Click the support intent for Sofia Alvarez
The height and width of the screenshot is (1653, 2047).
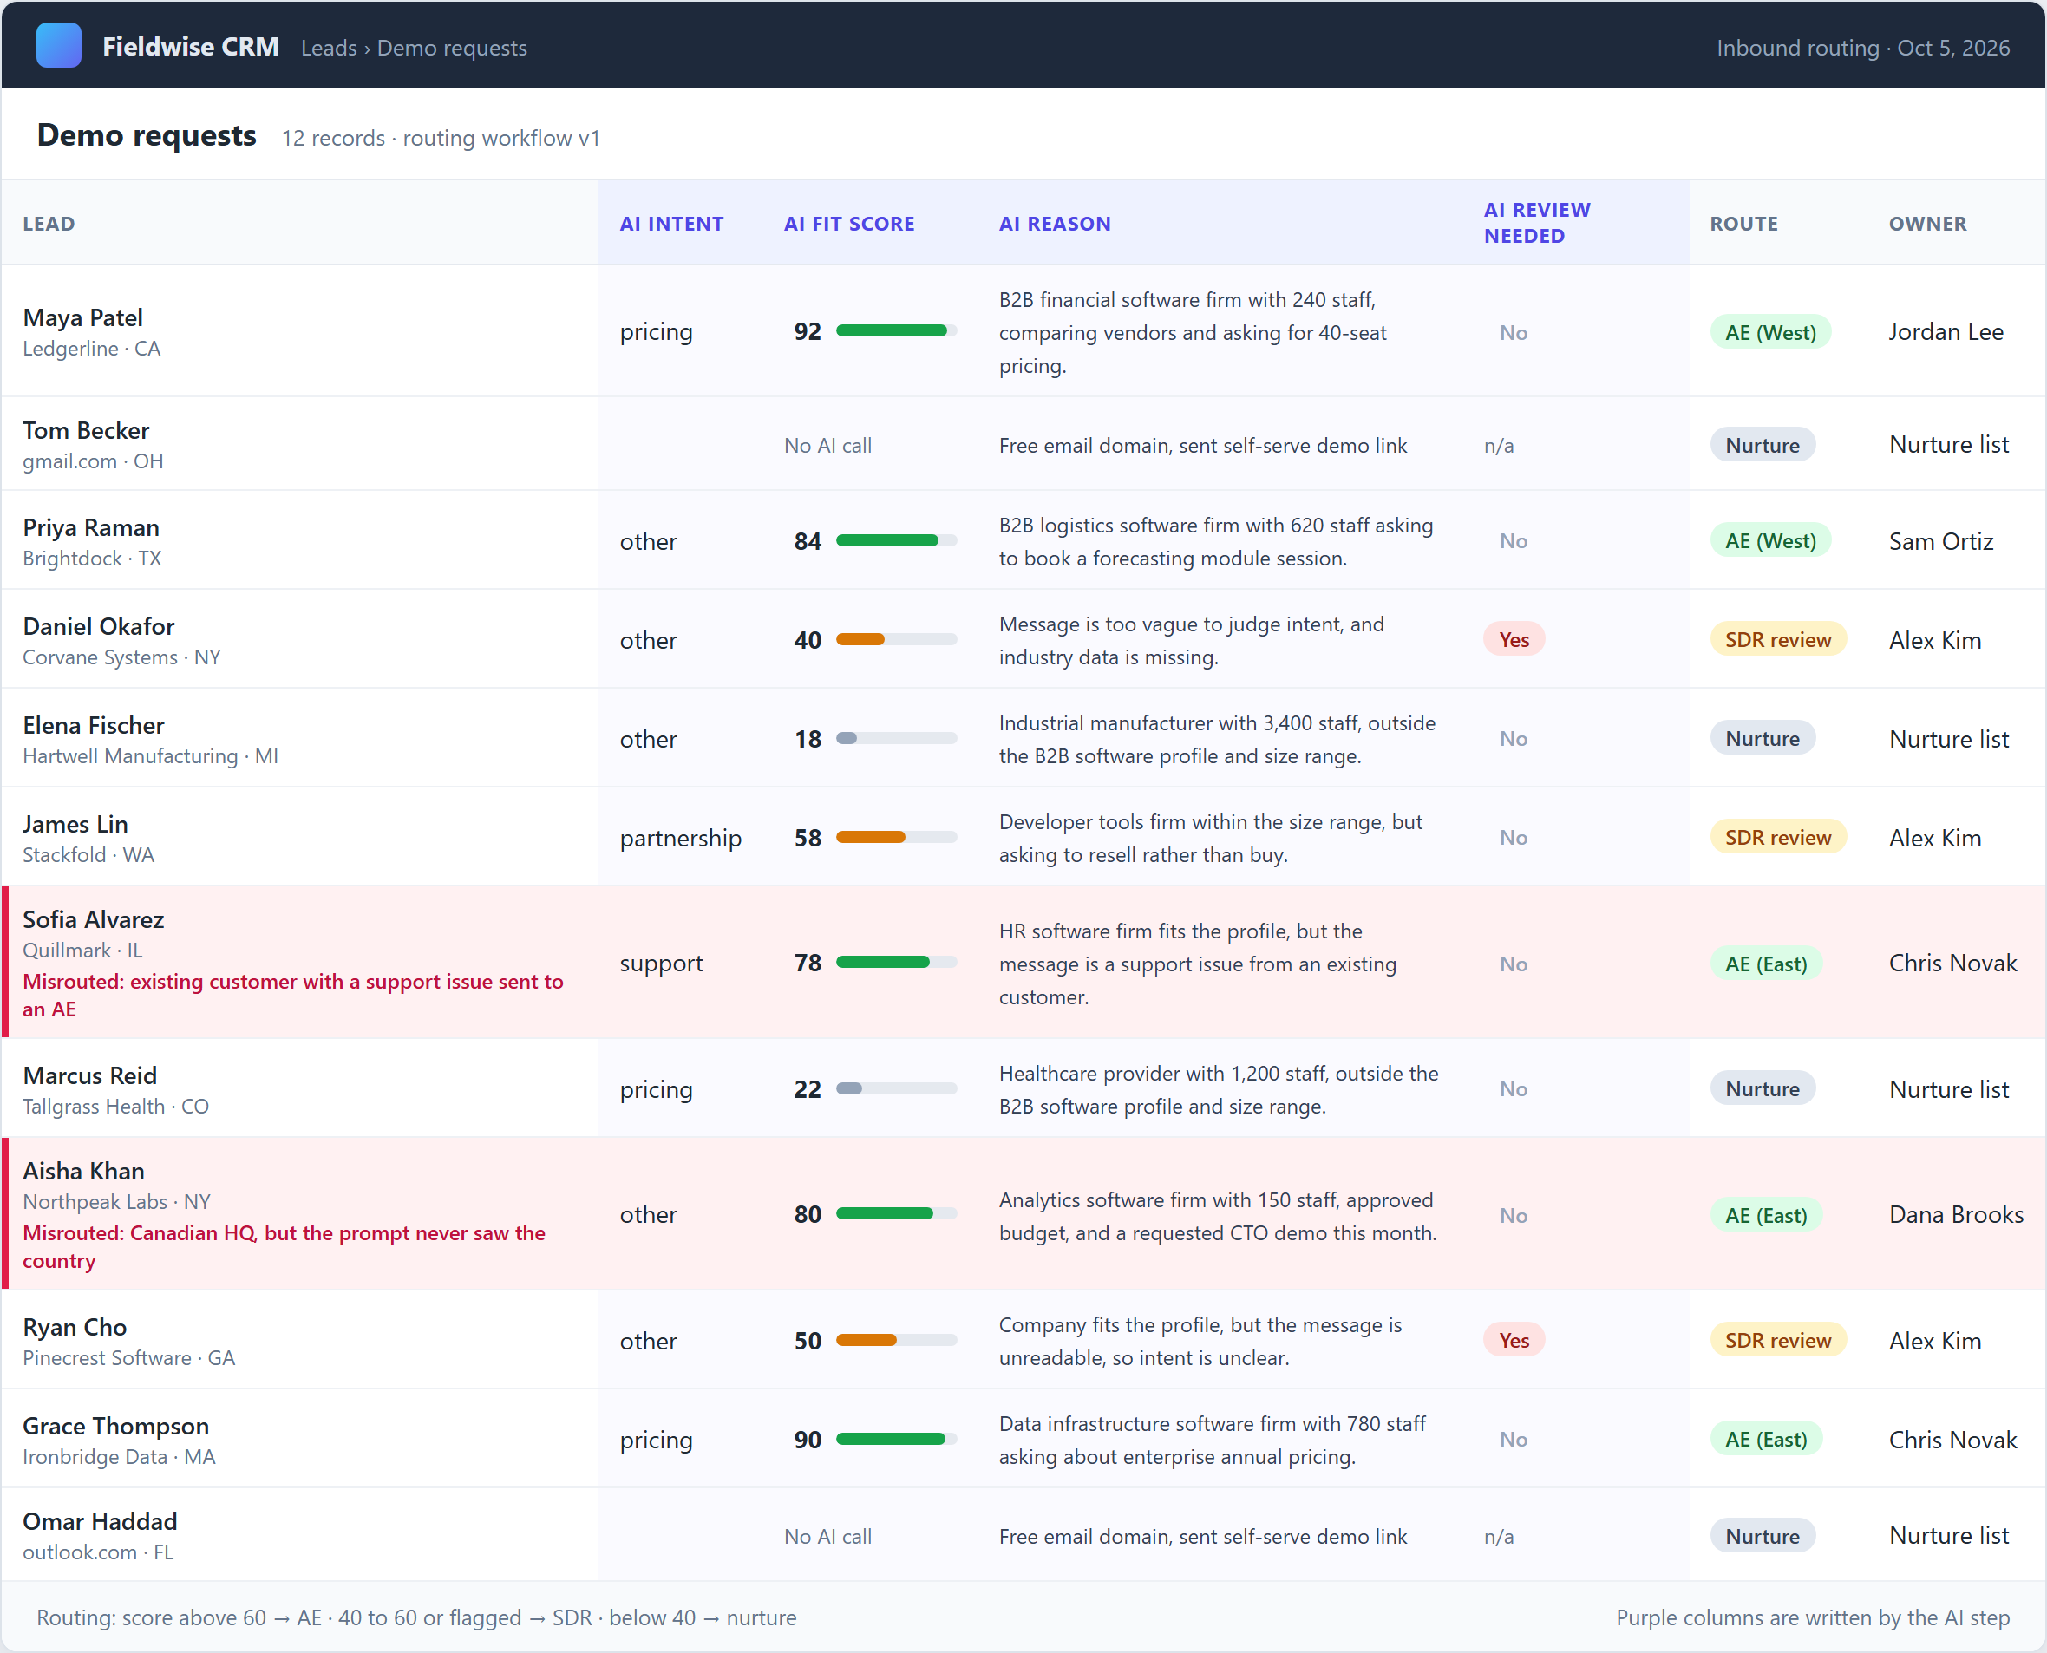(661, 964)
